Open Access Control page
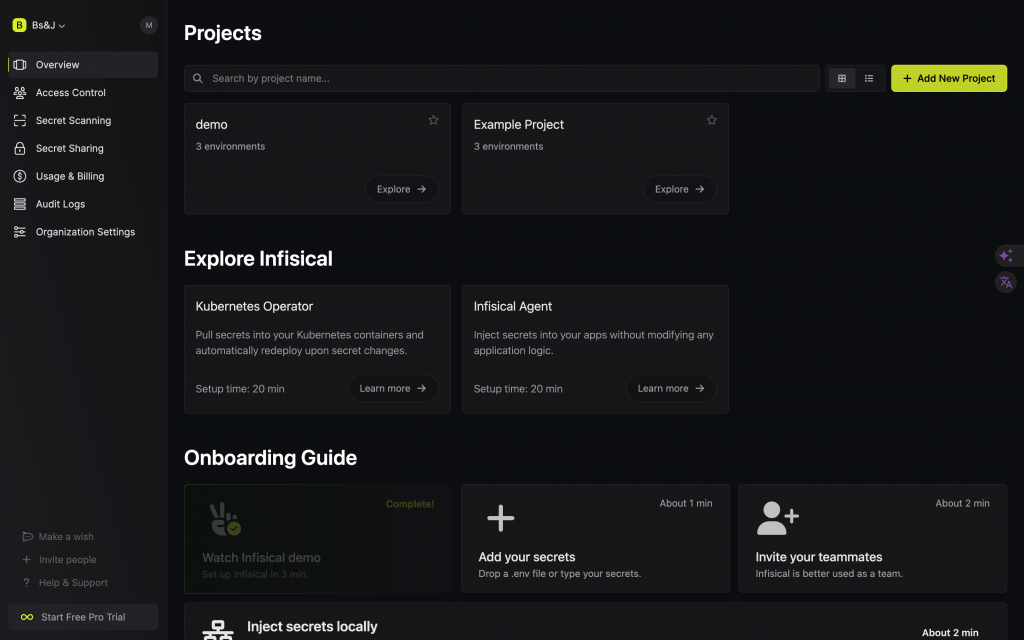 (83, 93)
